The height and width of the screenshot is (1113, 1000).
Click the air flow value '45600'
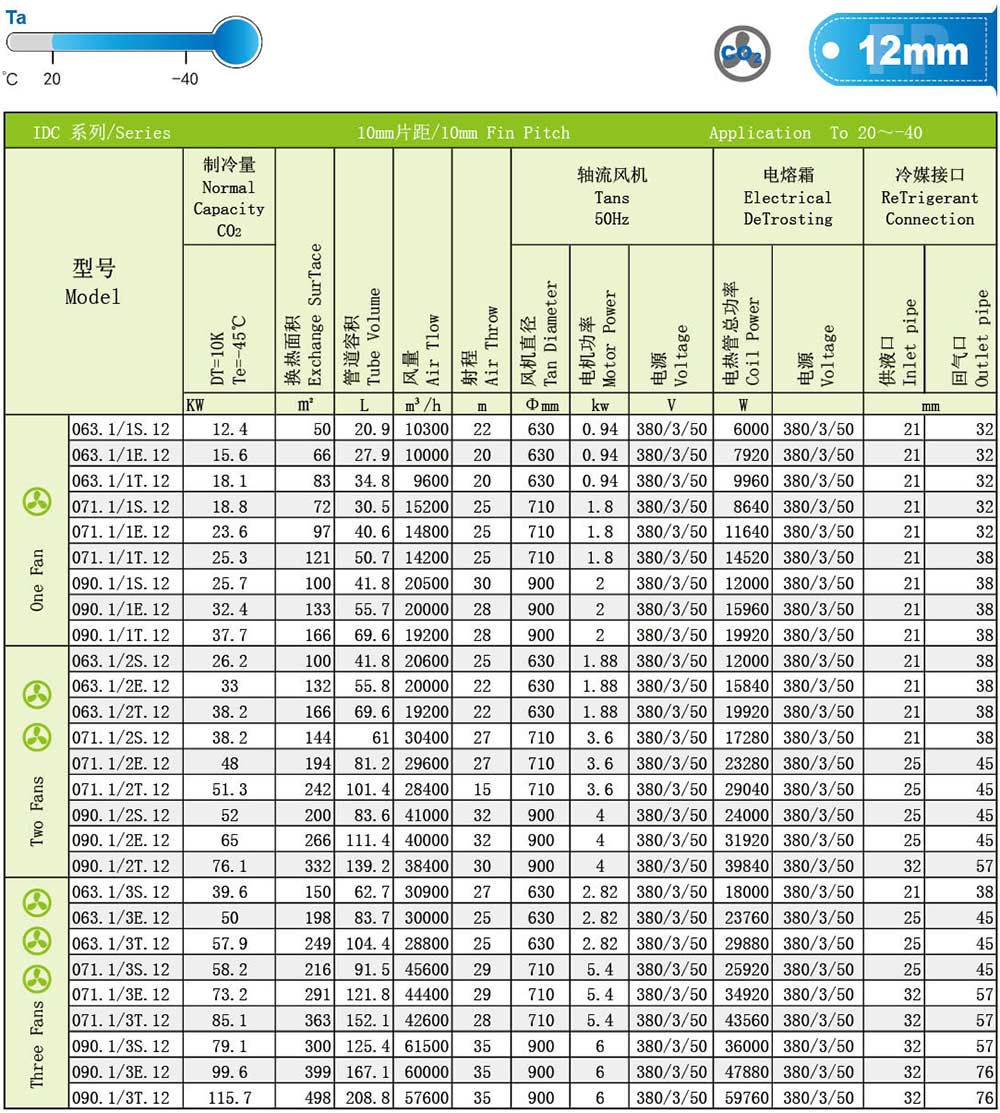click(427, 970)
